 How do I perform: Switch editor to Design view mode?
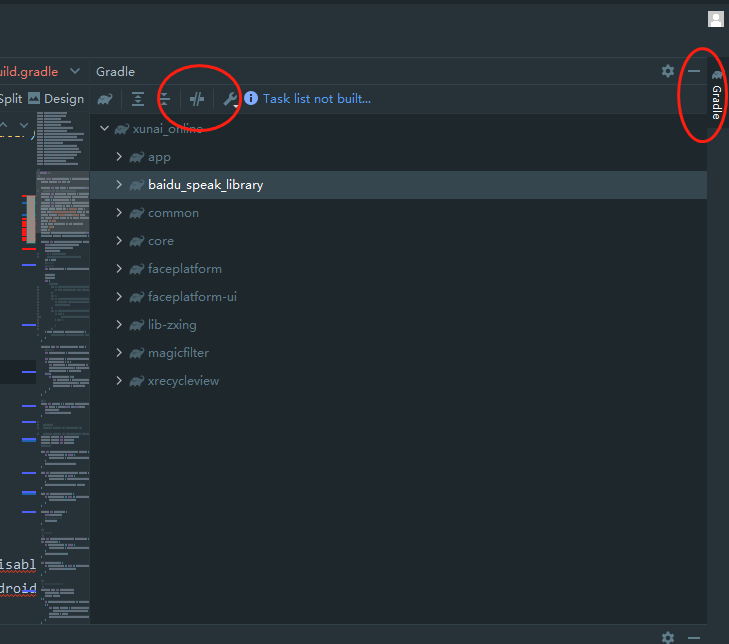point(64,99)
